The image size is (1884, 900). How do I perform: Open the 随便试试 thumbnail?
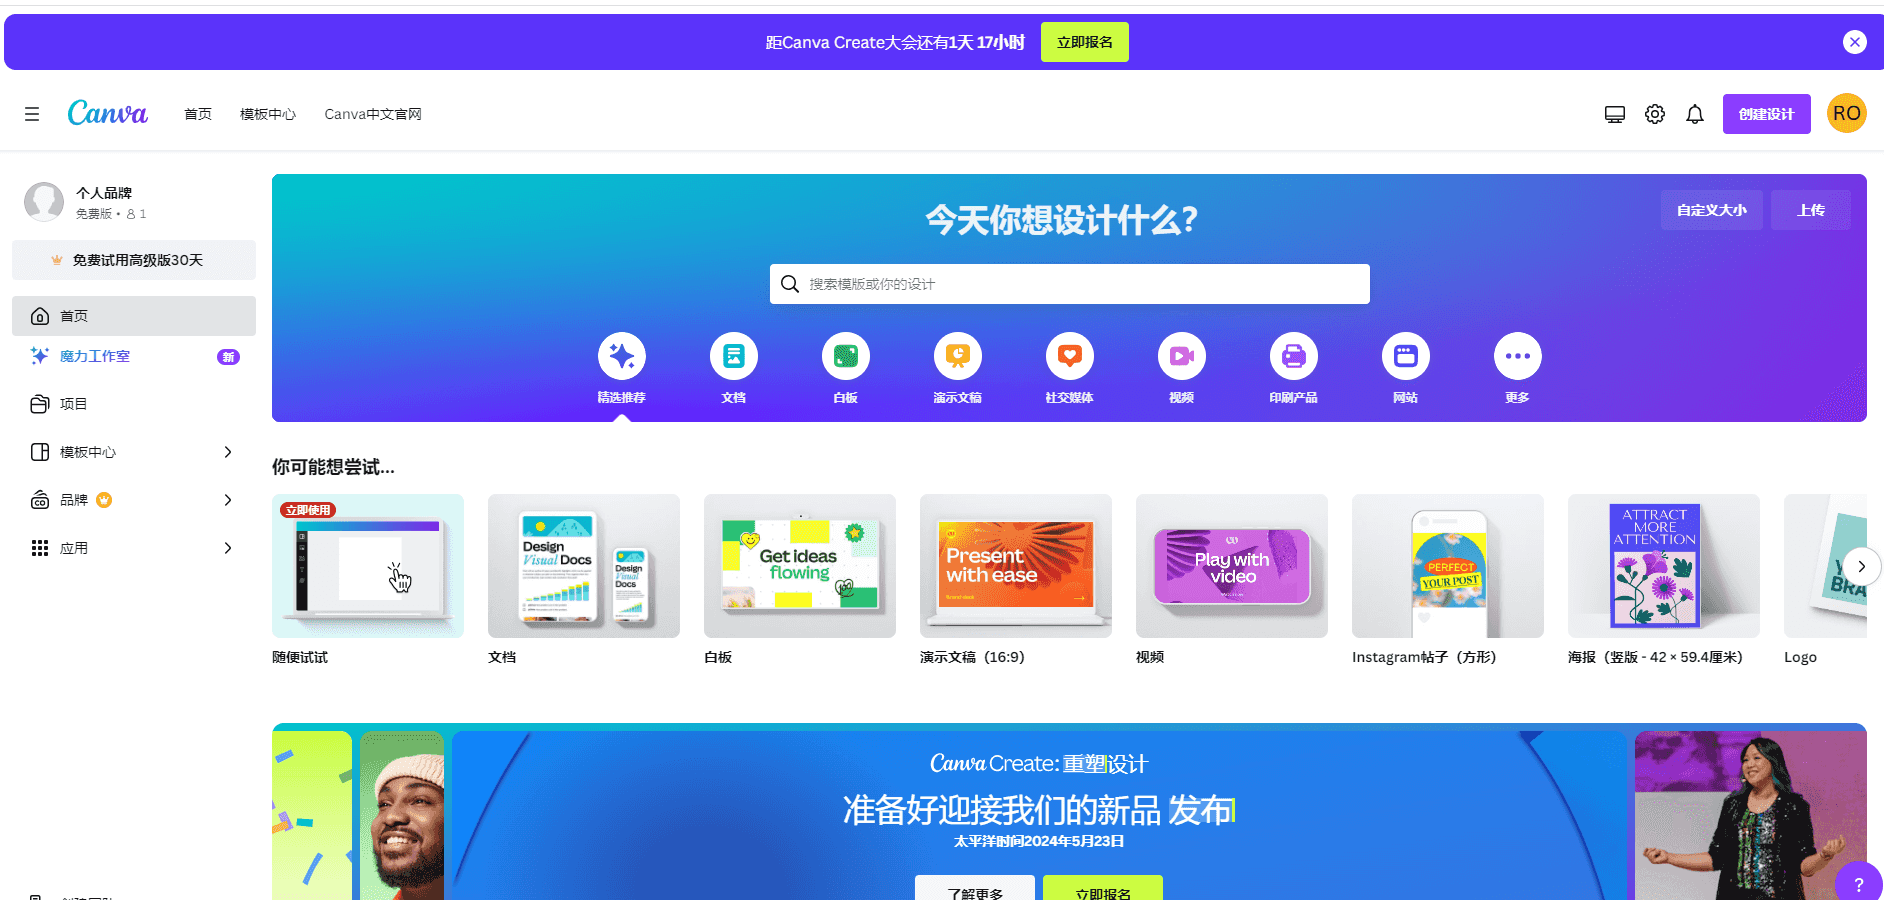click(368, 566)
